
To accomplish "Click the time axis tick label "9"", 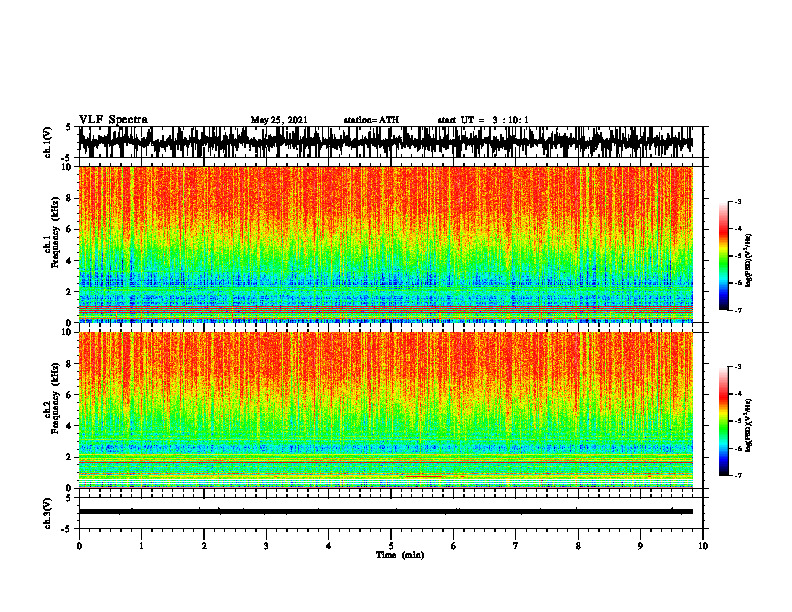I will [x=640, y=546].
